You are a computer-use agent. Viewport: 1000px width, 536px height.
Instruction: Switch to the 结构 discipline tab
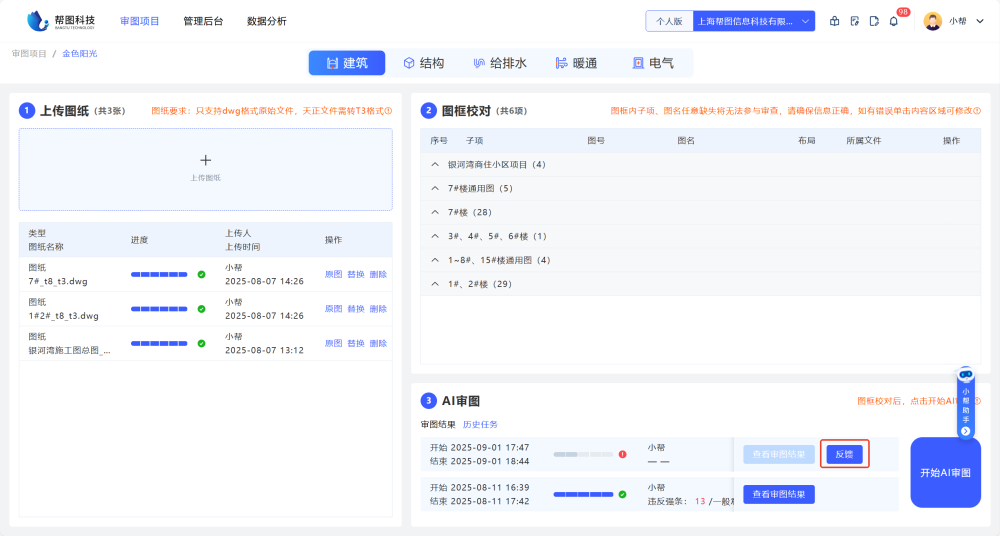click(x=423, y=63)
